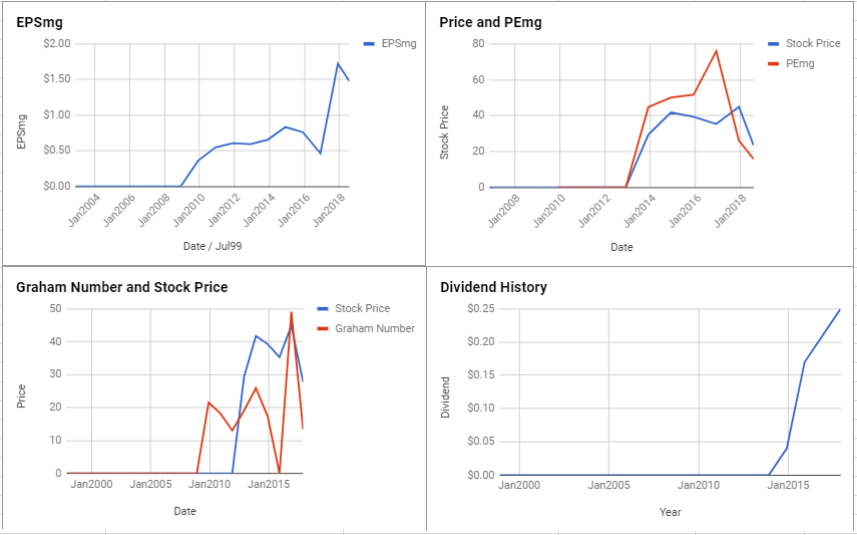Click the Jan2005 label in Dividend History chart
The image size is (857, 535).
pos(609,485)
